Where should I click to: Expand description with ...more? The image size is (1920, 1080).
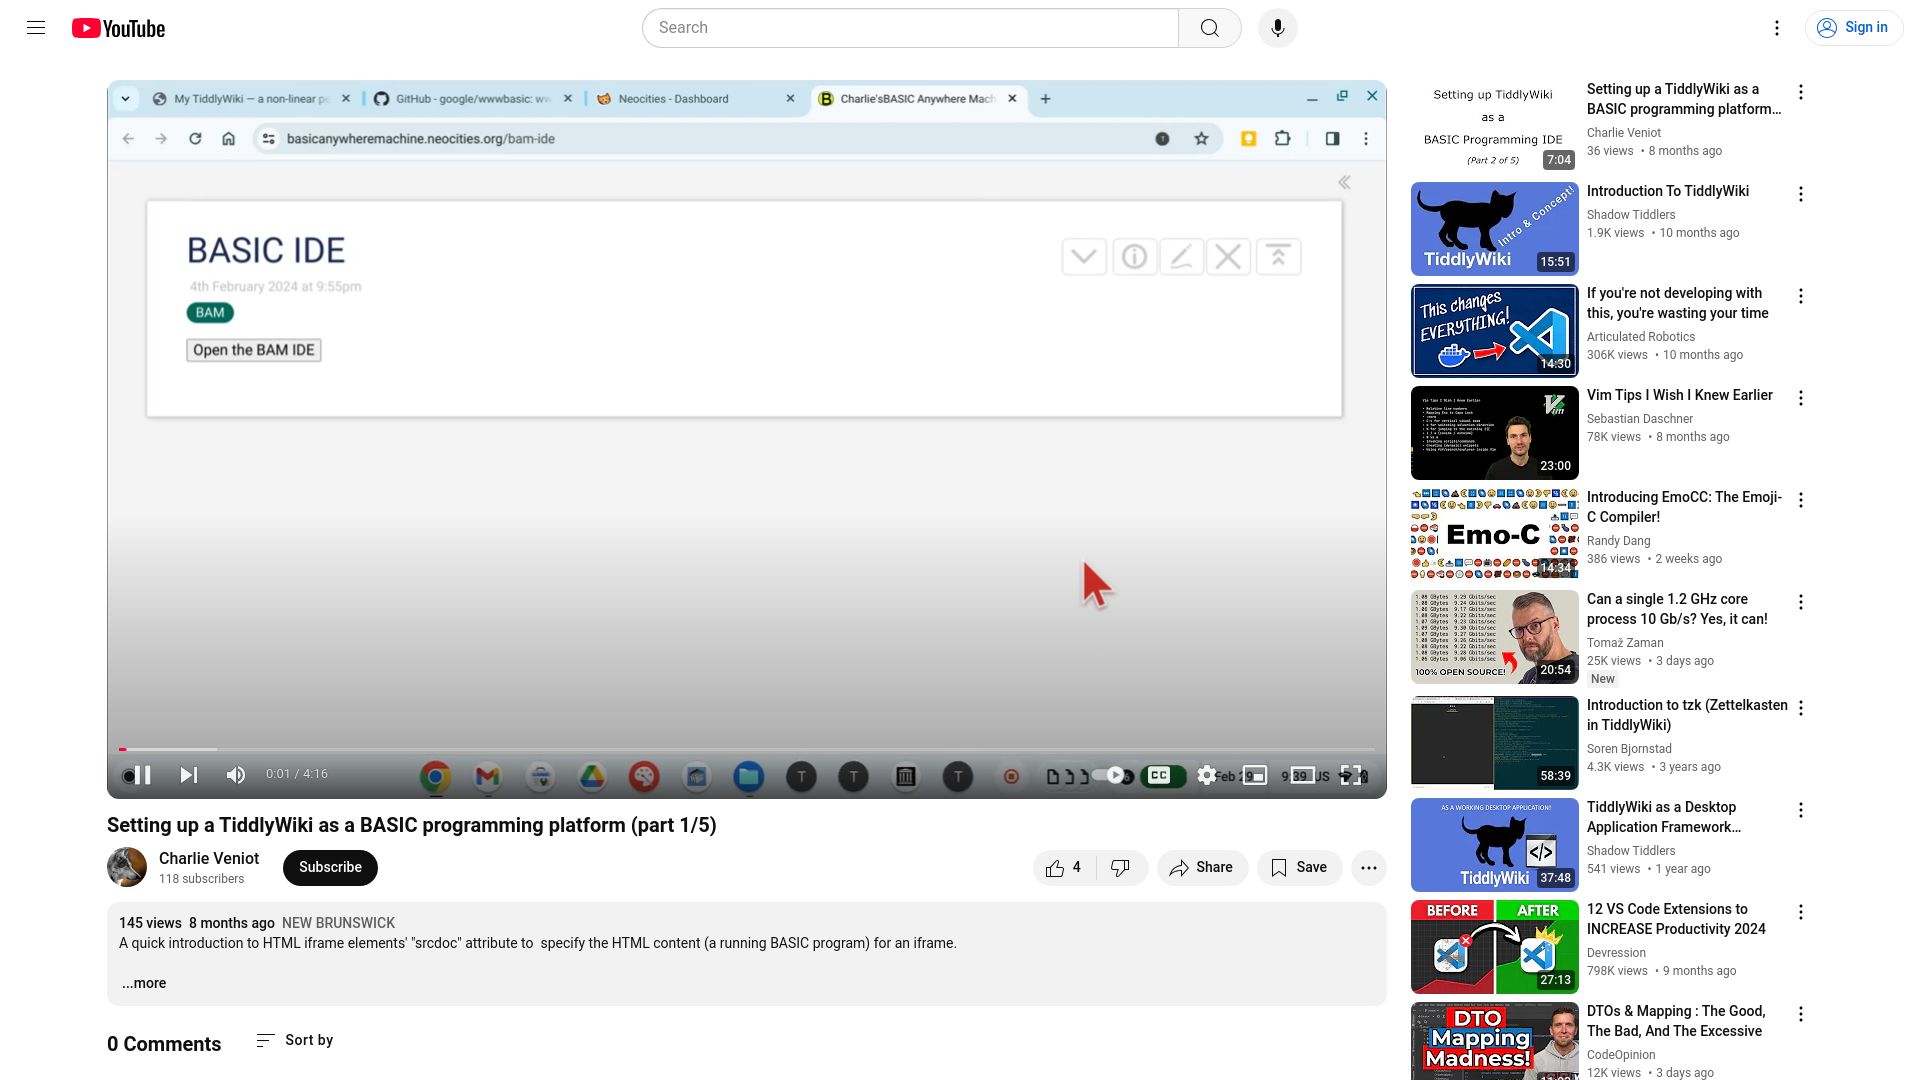pyautogui.click(x=144, y=984)
